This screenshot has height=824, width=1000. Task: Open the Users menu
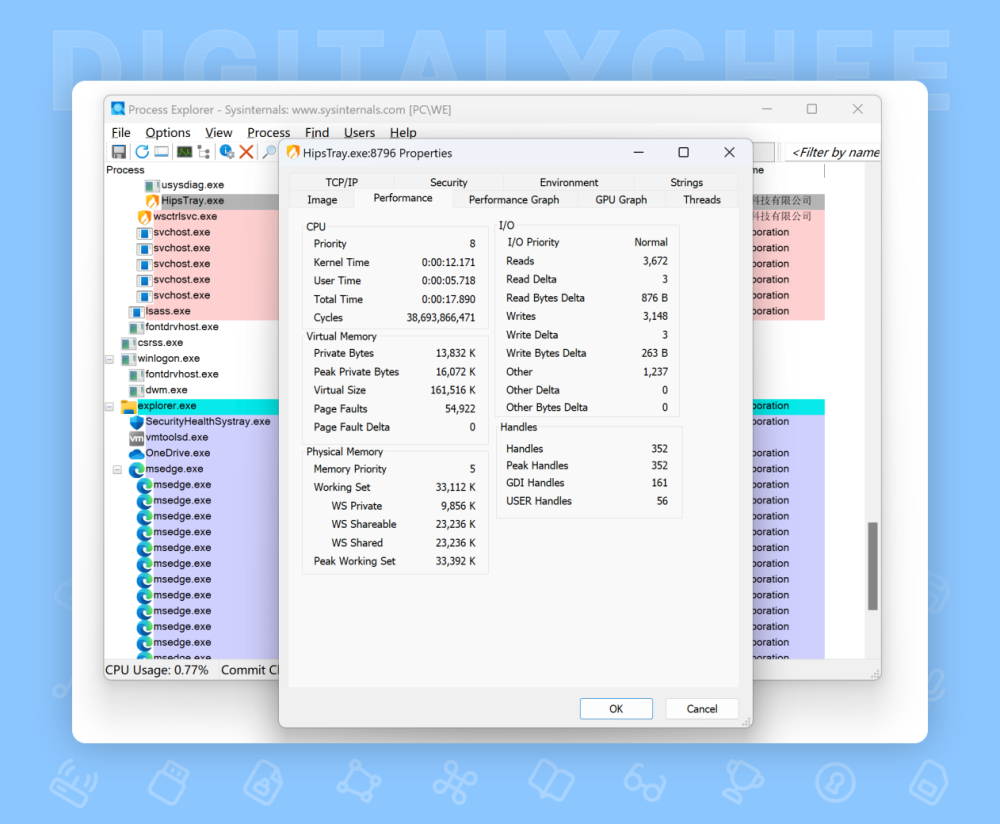click(360, 133)
